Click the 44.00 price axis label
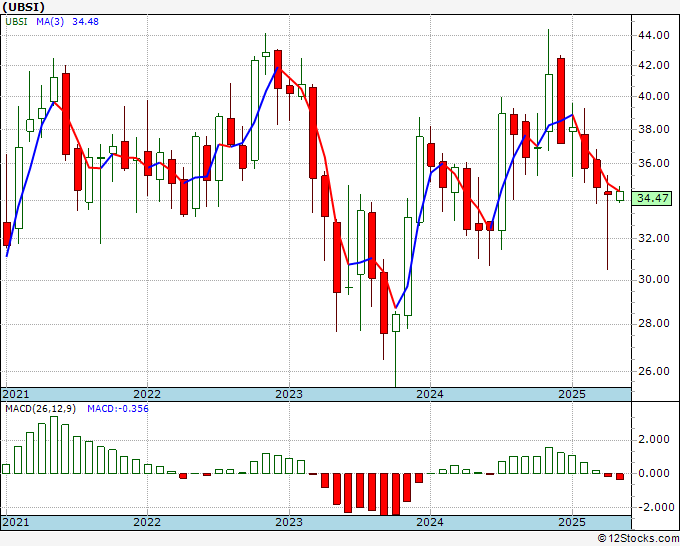The width and height of the screenshot is (680, 546). pos(654,36)
